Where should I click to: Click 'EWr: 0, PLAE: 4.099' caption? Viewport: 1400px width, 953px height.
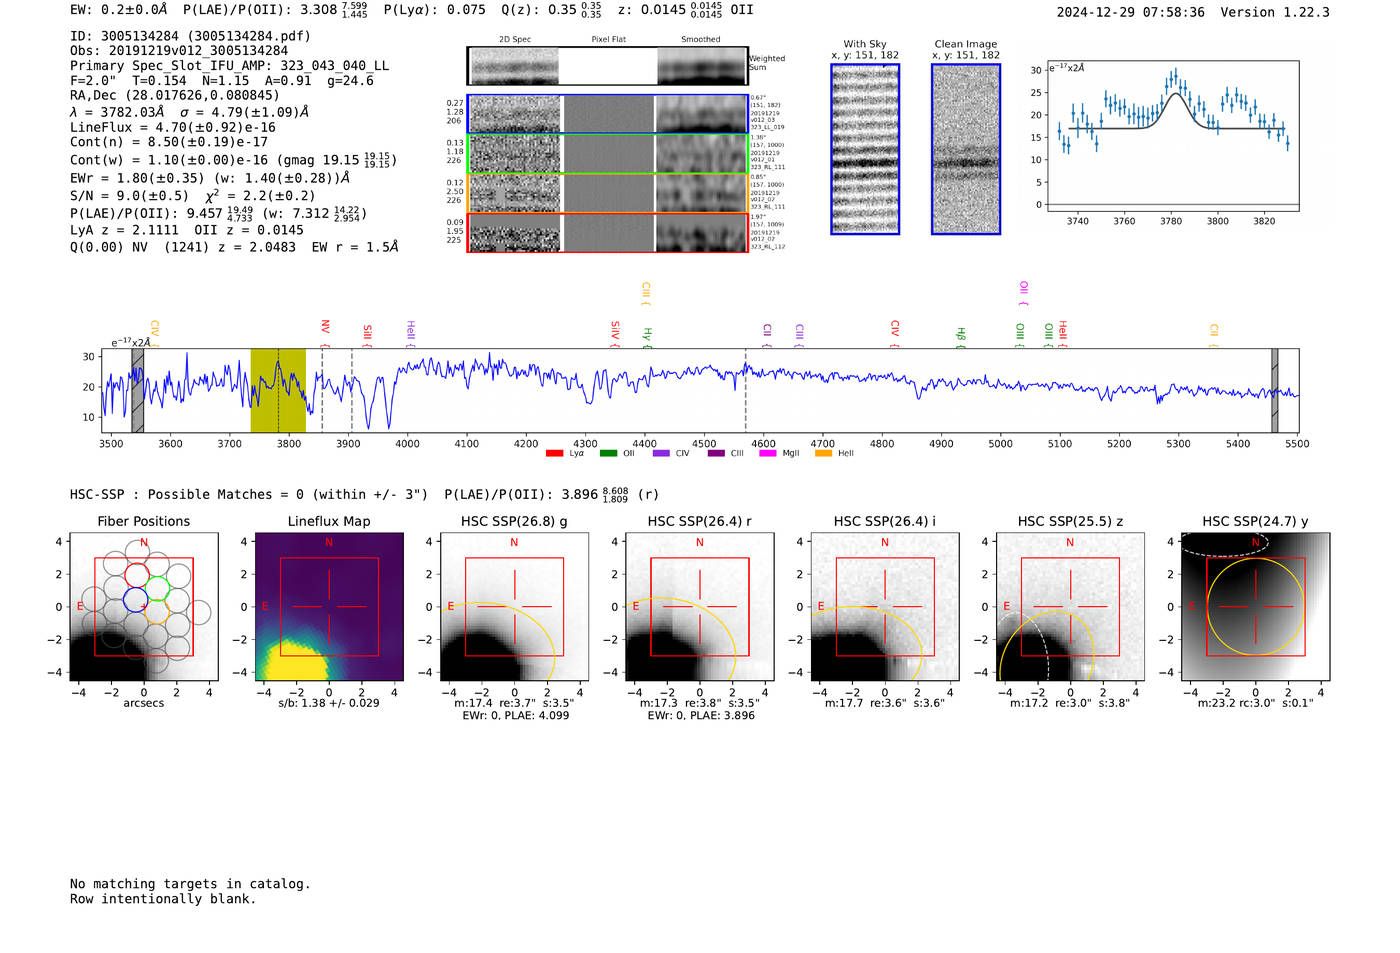coord(516,716)
